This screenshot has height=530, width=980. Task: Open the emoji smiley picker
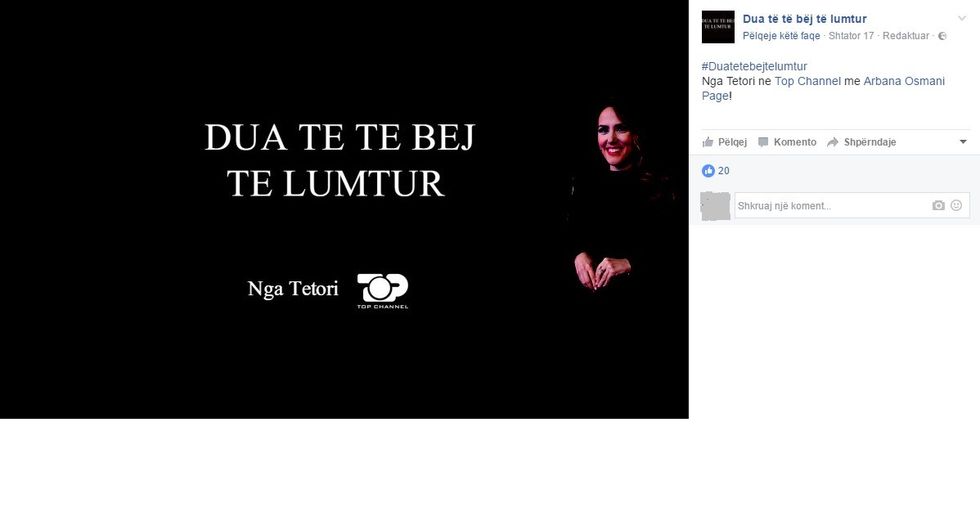click(x=956, y=205)
